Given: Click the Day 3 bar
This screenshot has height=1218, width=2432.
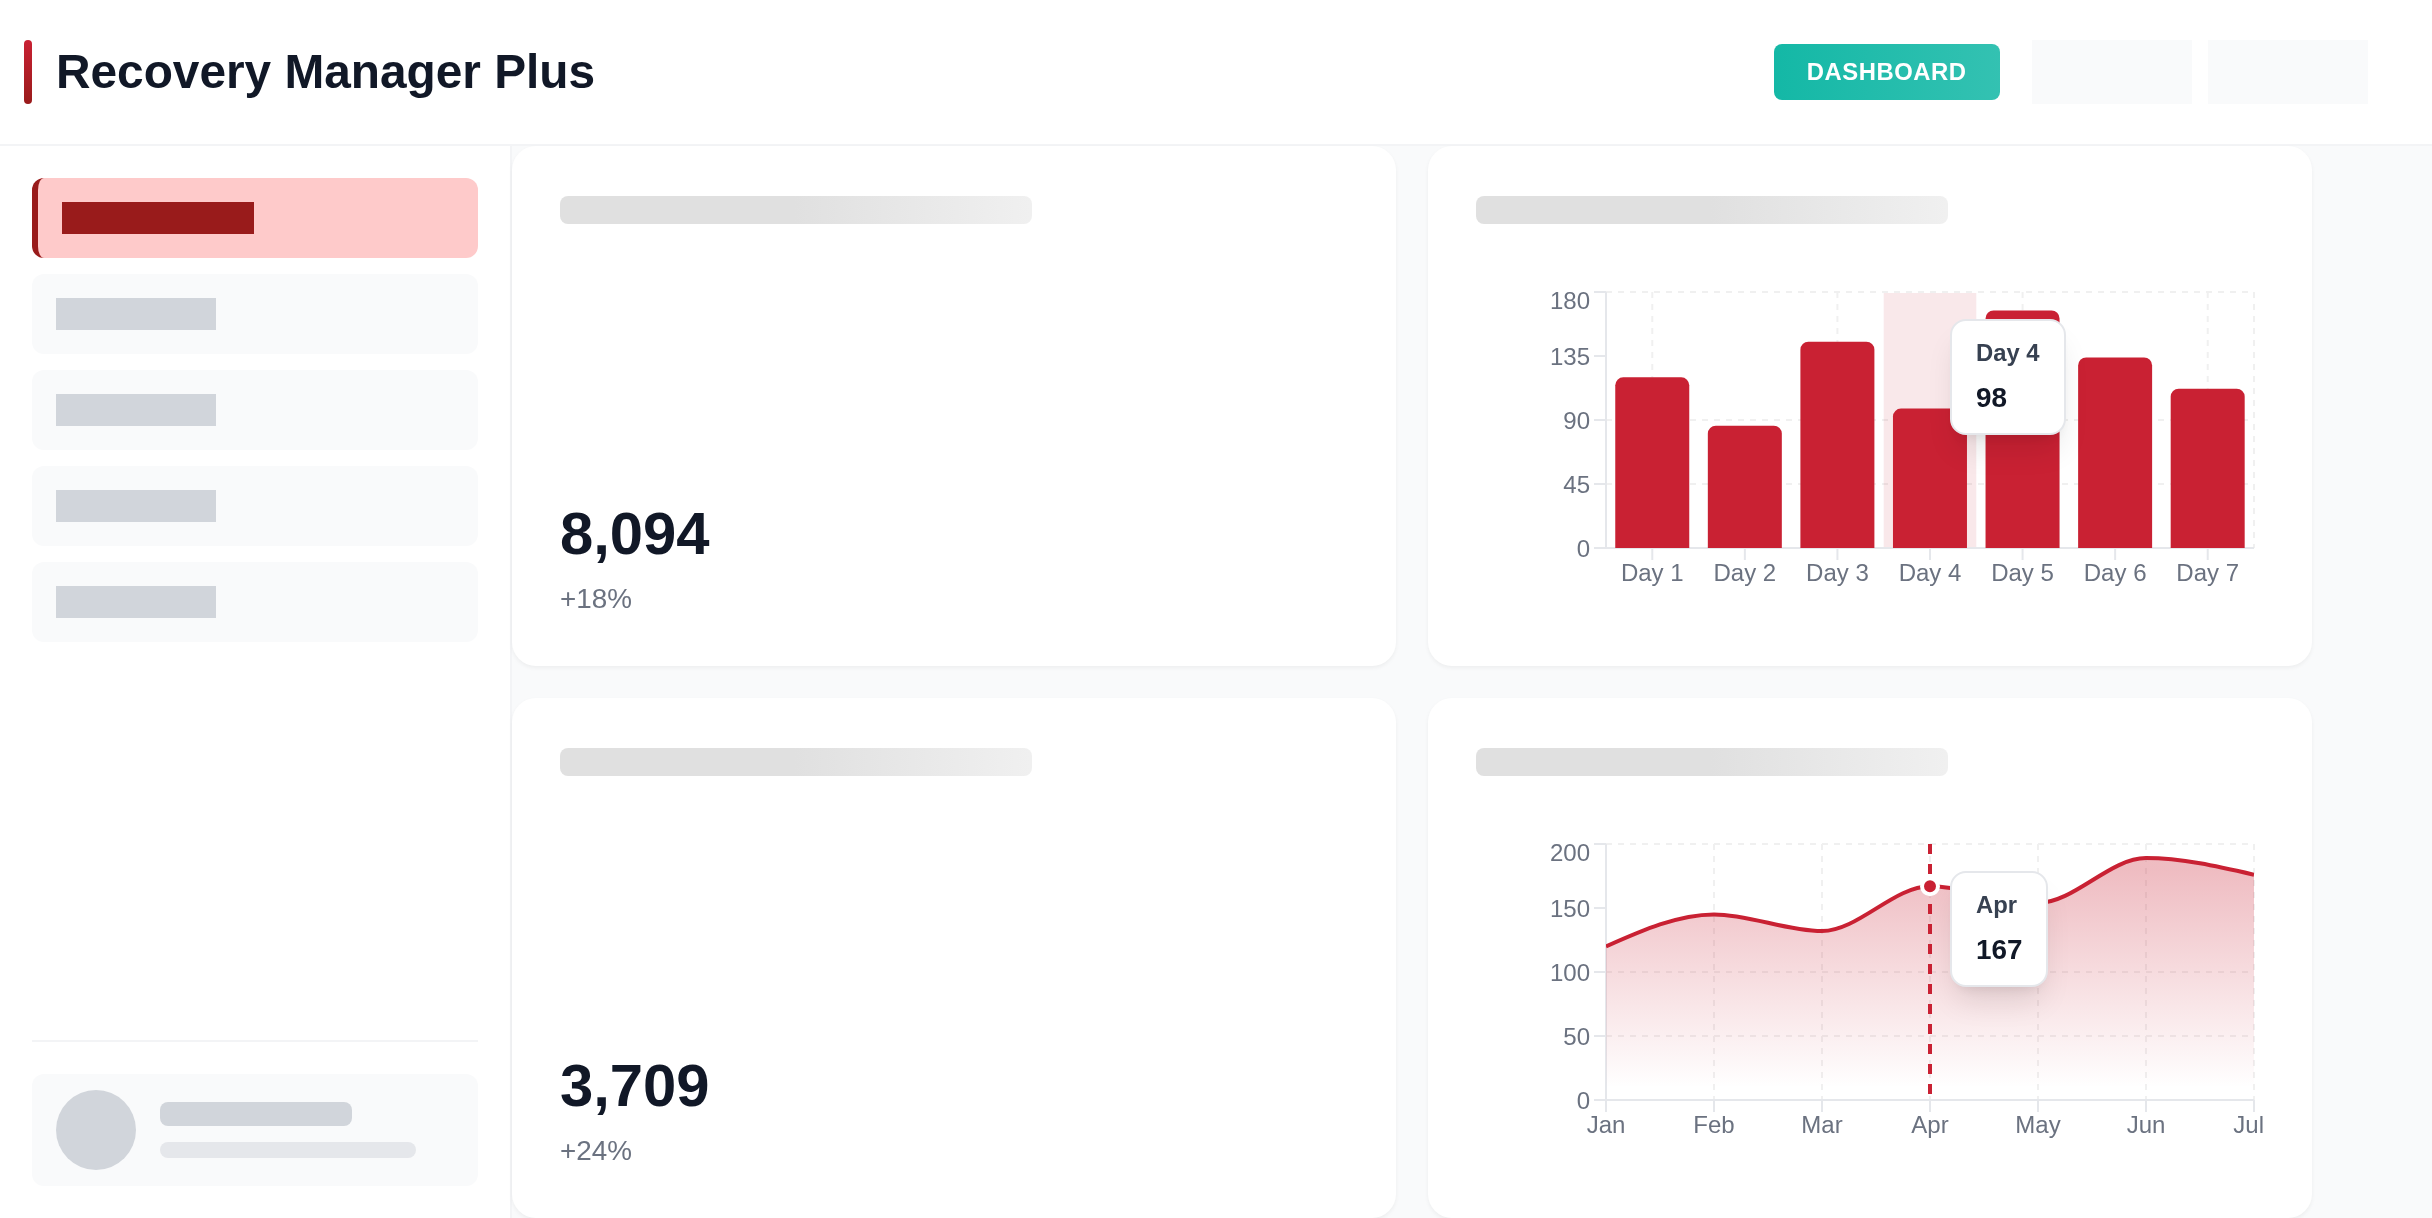Looking at the screenshot, I should point(1837,445).
